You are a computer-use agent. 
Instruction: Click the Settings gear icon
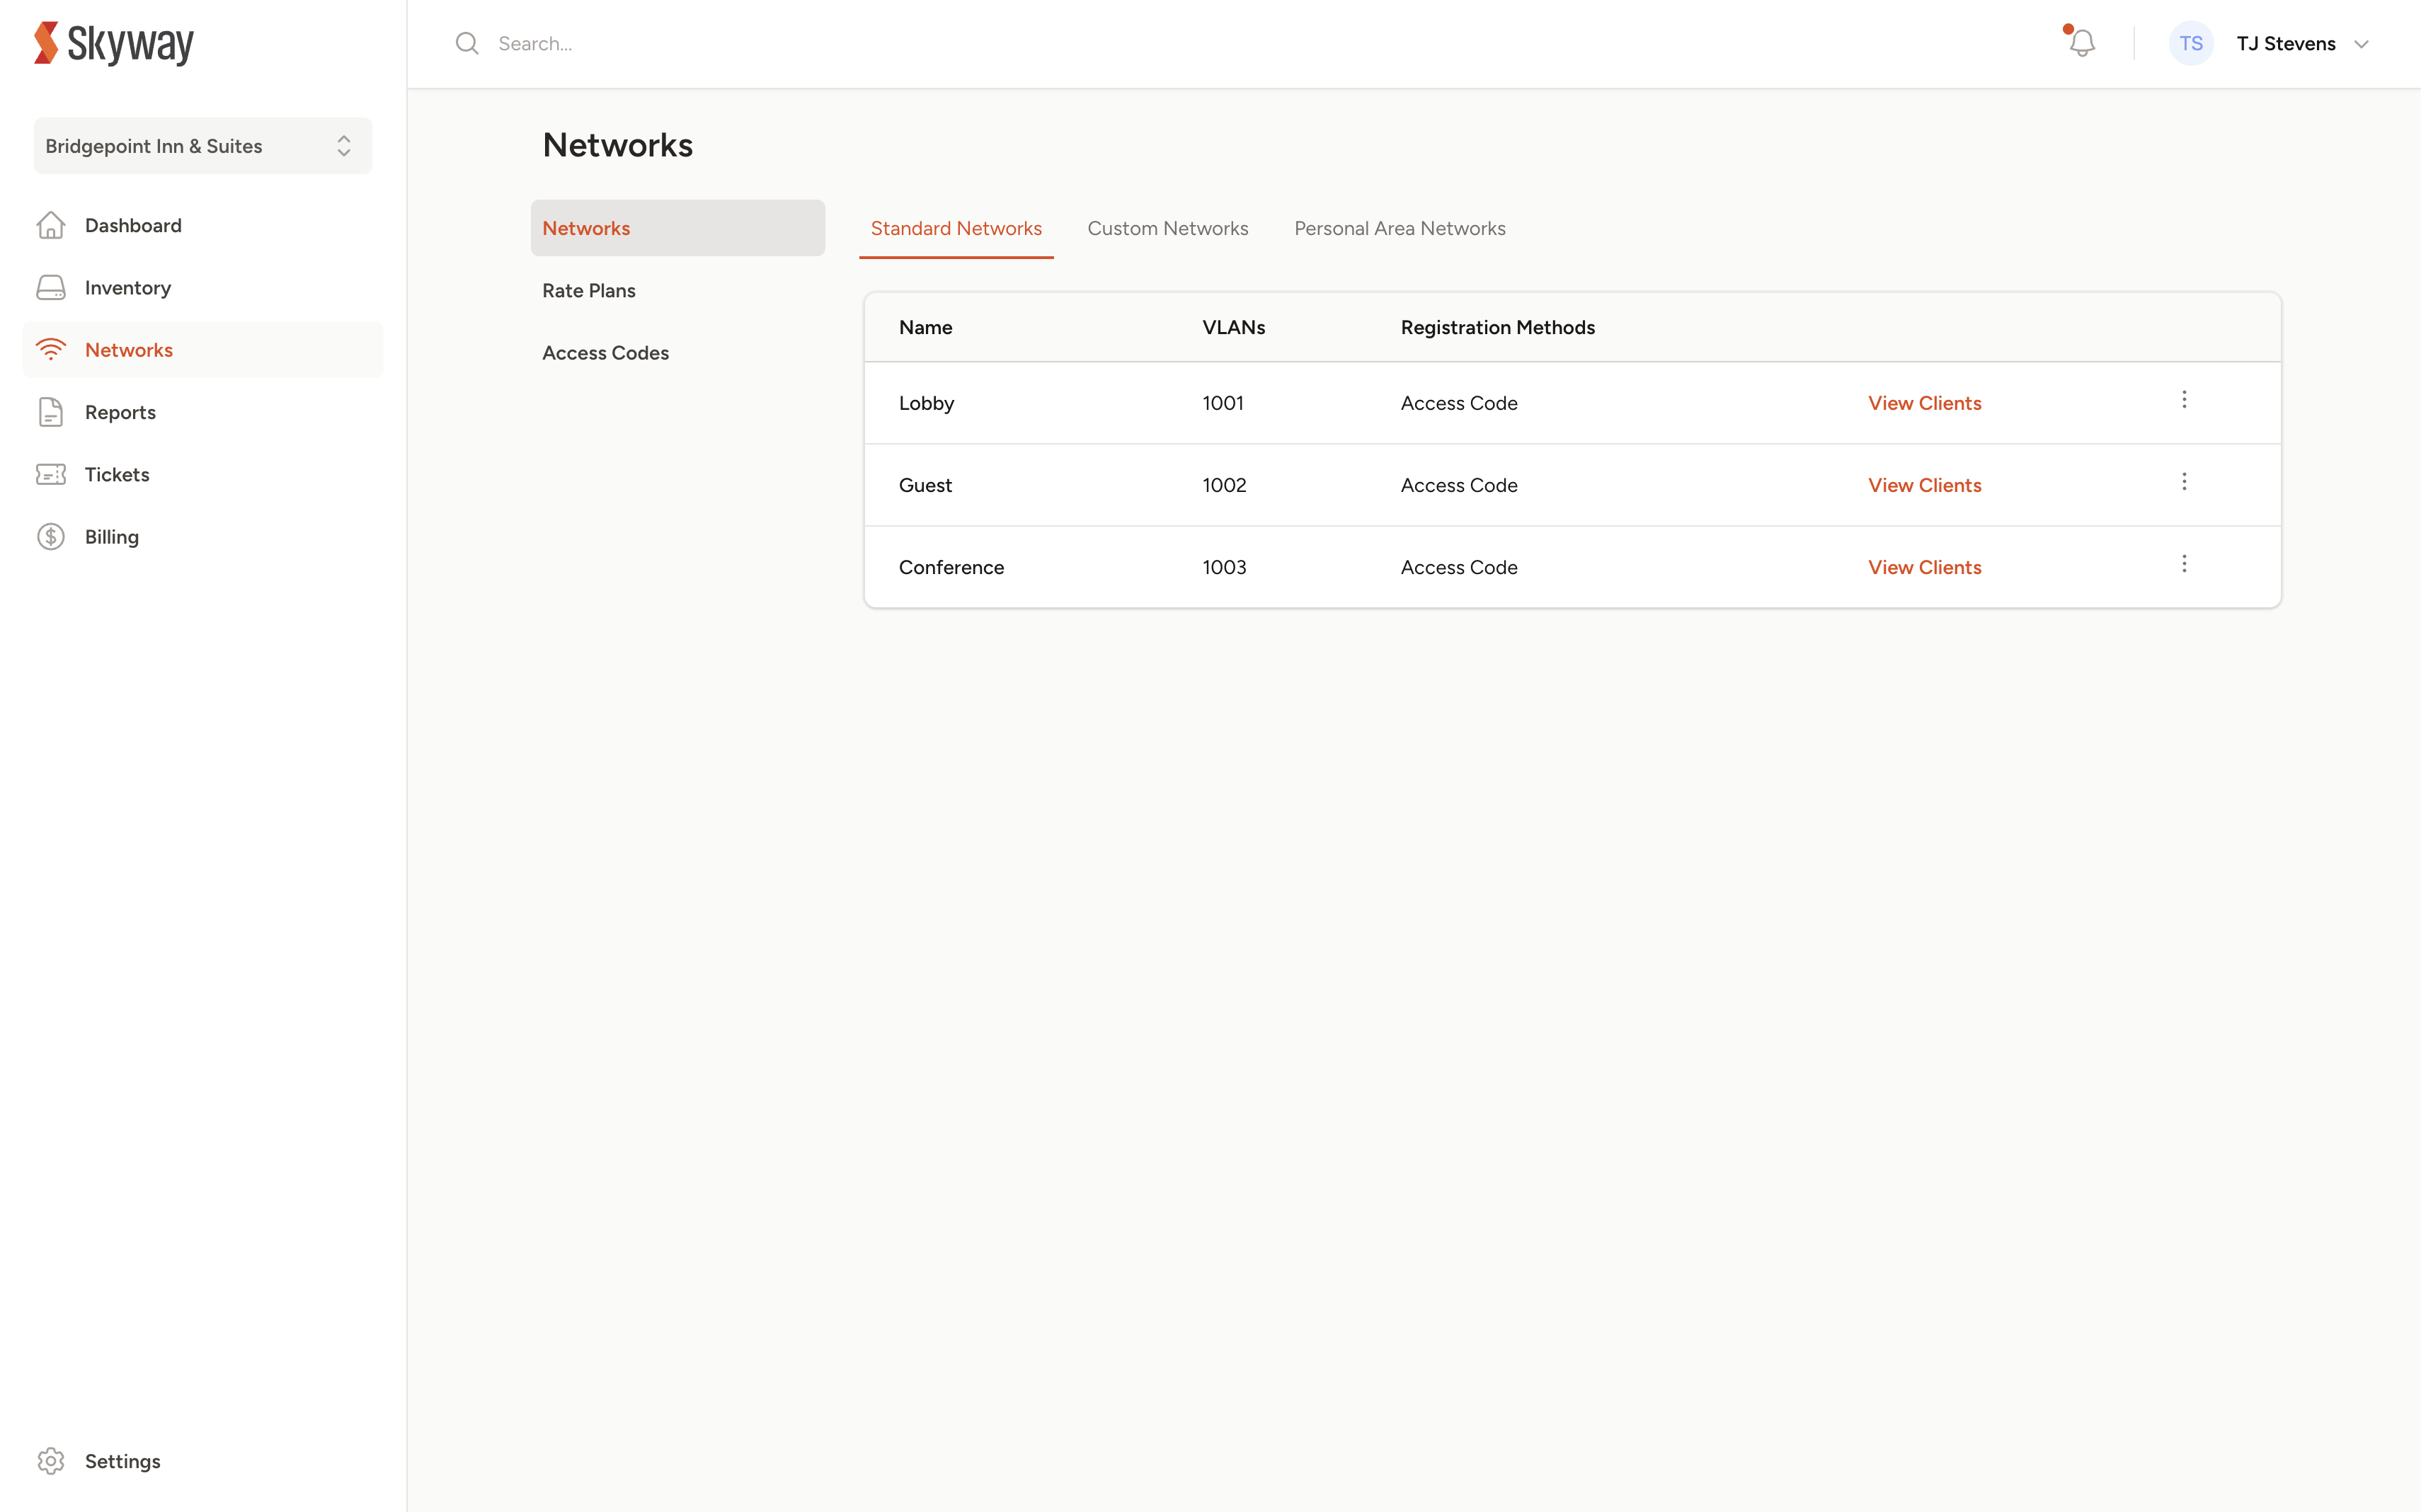(51, 1461)
